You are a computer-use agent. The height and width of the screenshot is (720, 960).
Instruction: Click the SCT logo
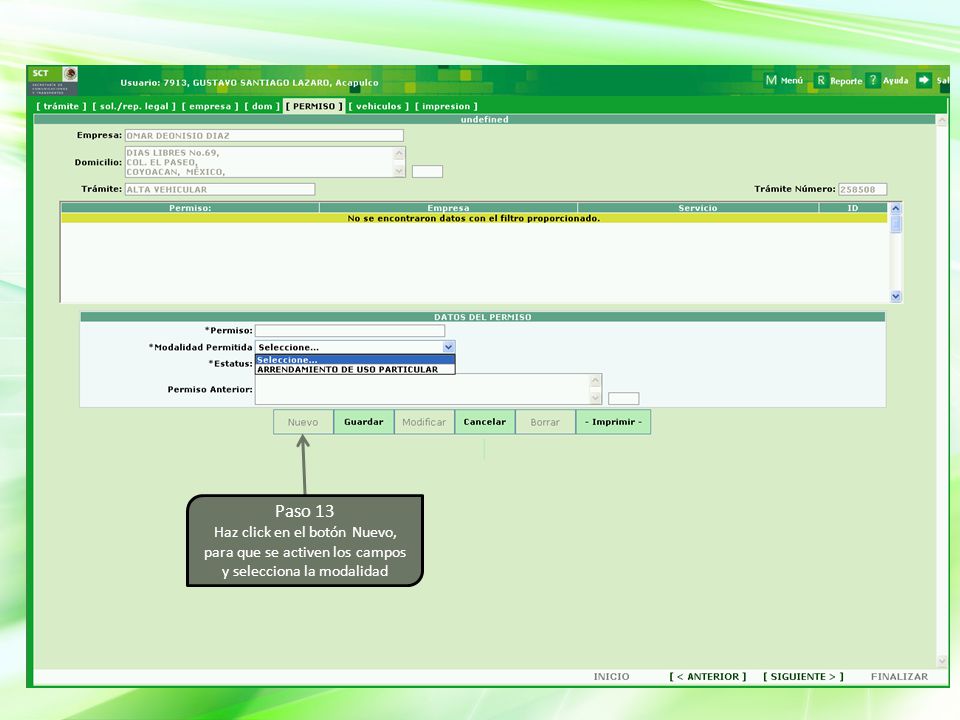pyautogui.click(x=53, y=80)
